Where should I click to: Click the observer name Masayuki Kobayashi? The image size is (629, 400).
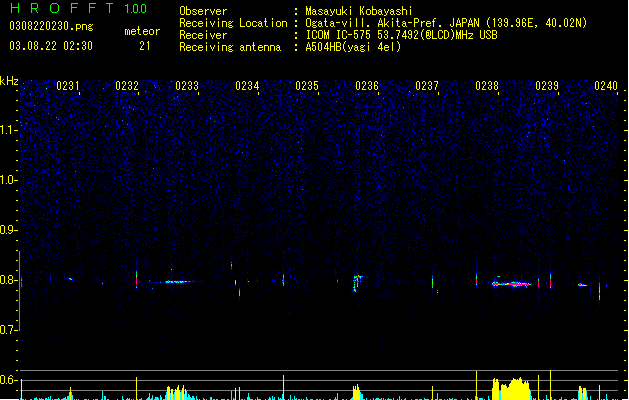pyautogui.click(x=359, y=11)
